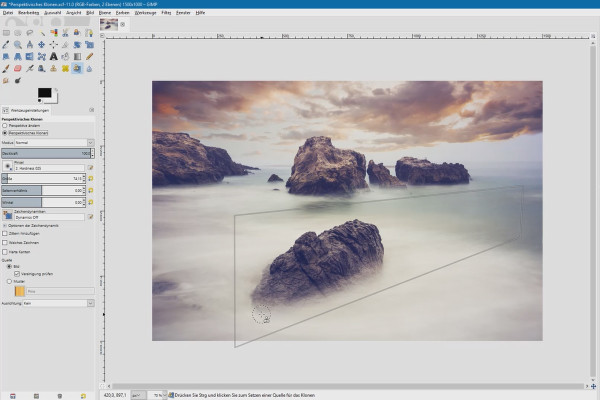Reset Größe to brush default size
Image resolution: width=600 pixels, height=400 pixels.
point(91,178)
